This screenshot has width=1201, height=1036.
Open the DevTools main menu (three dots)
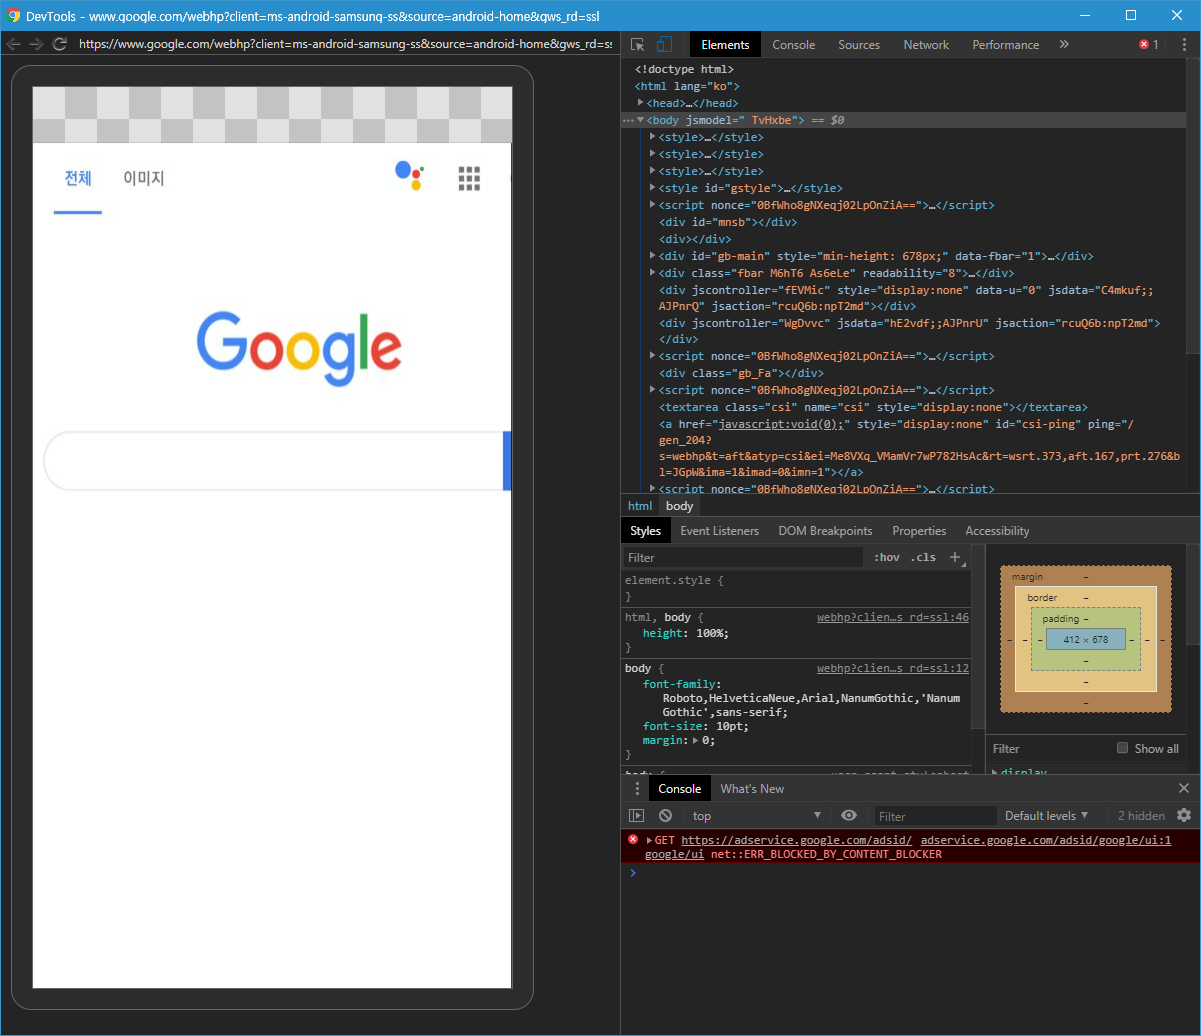[1184, 45]
